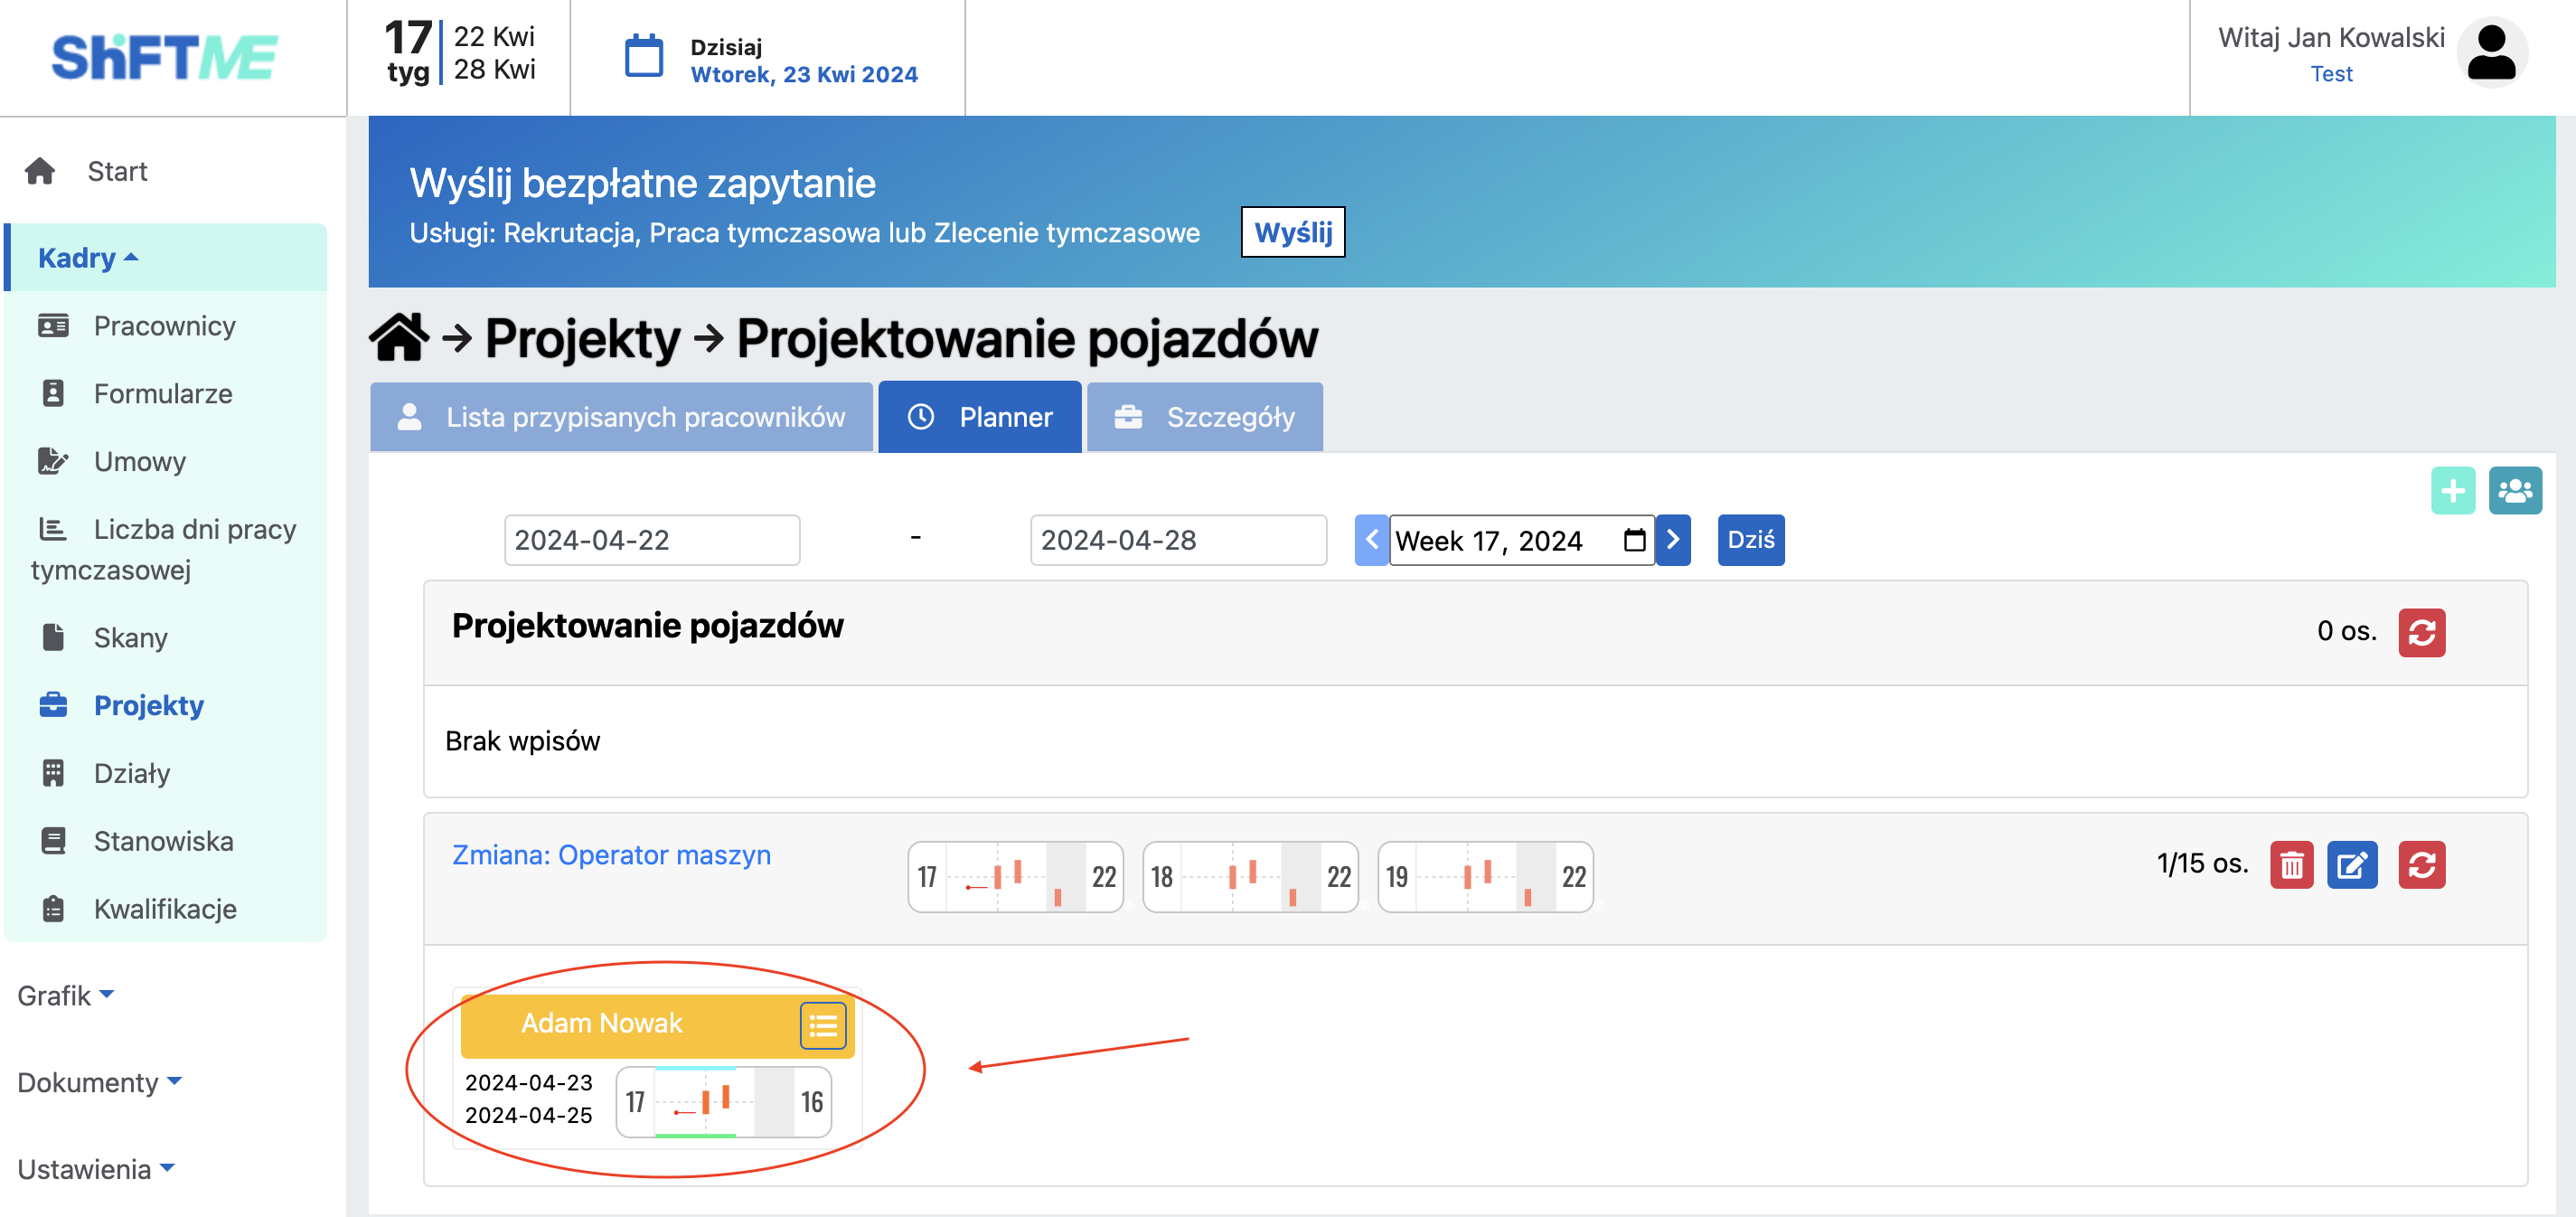The height and width of the screenshot is (1217, 2576).
Task: Go to next week arrow
Action: 1673,540
